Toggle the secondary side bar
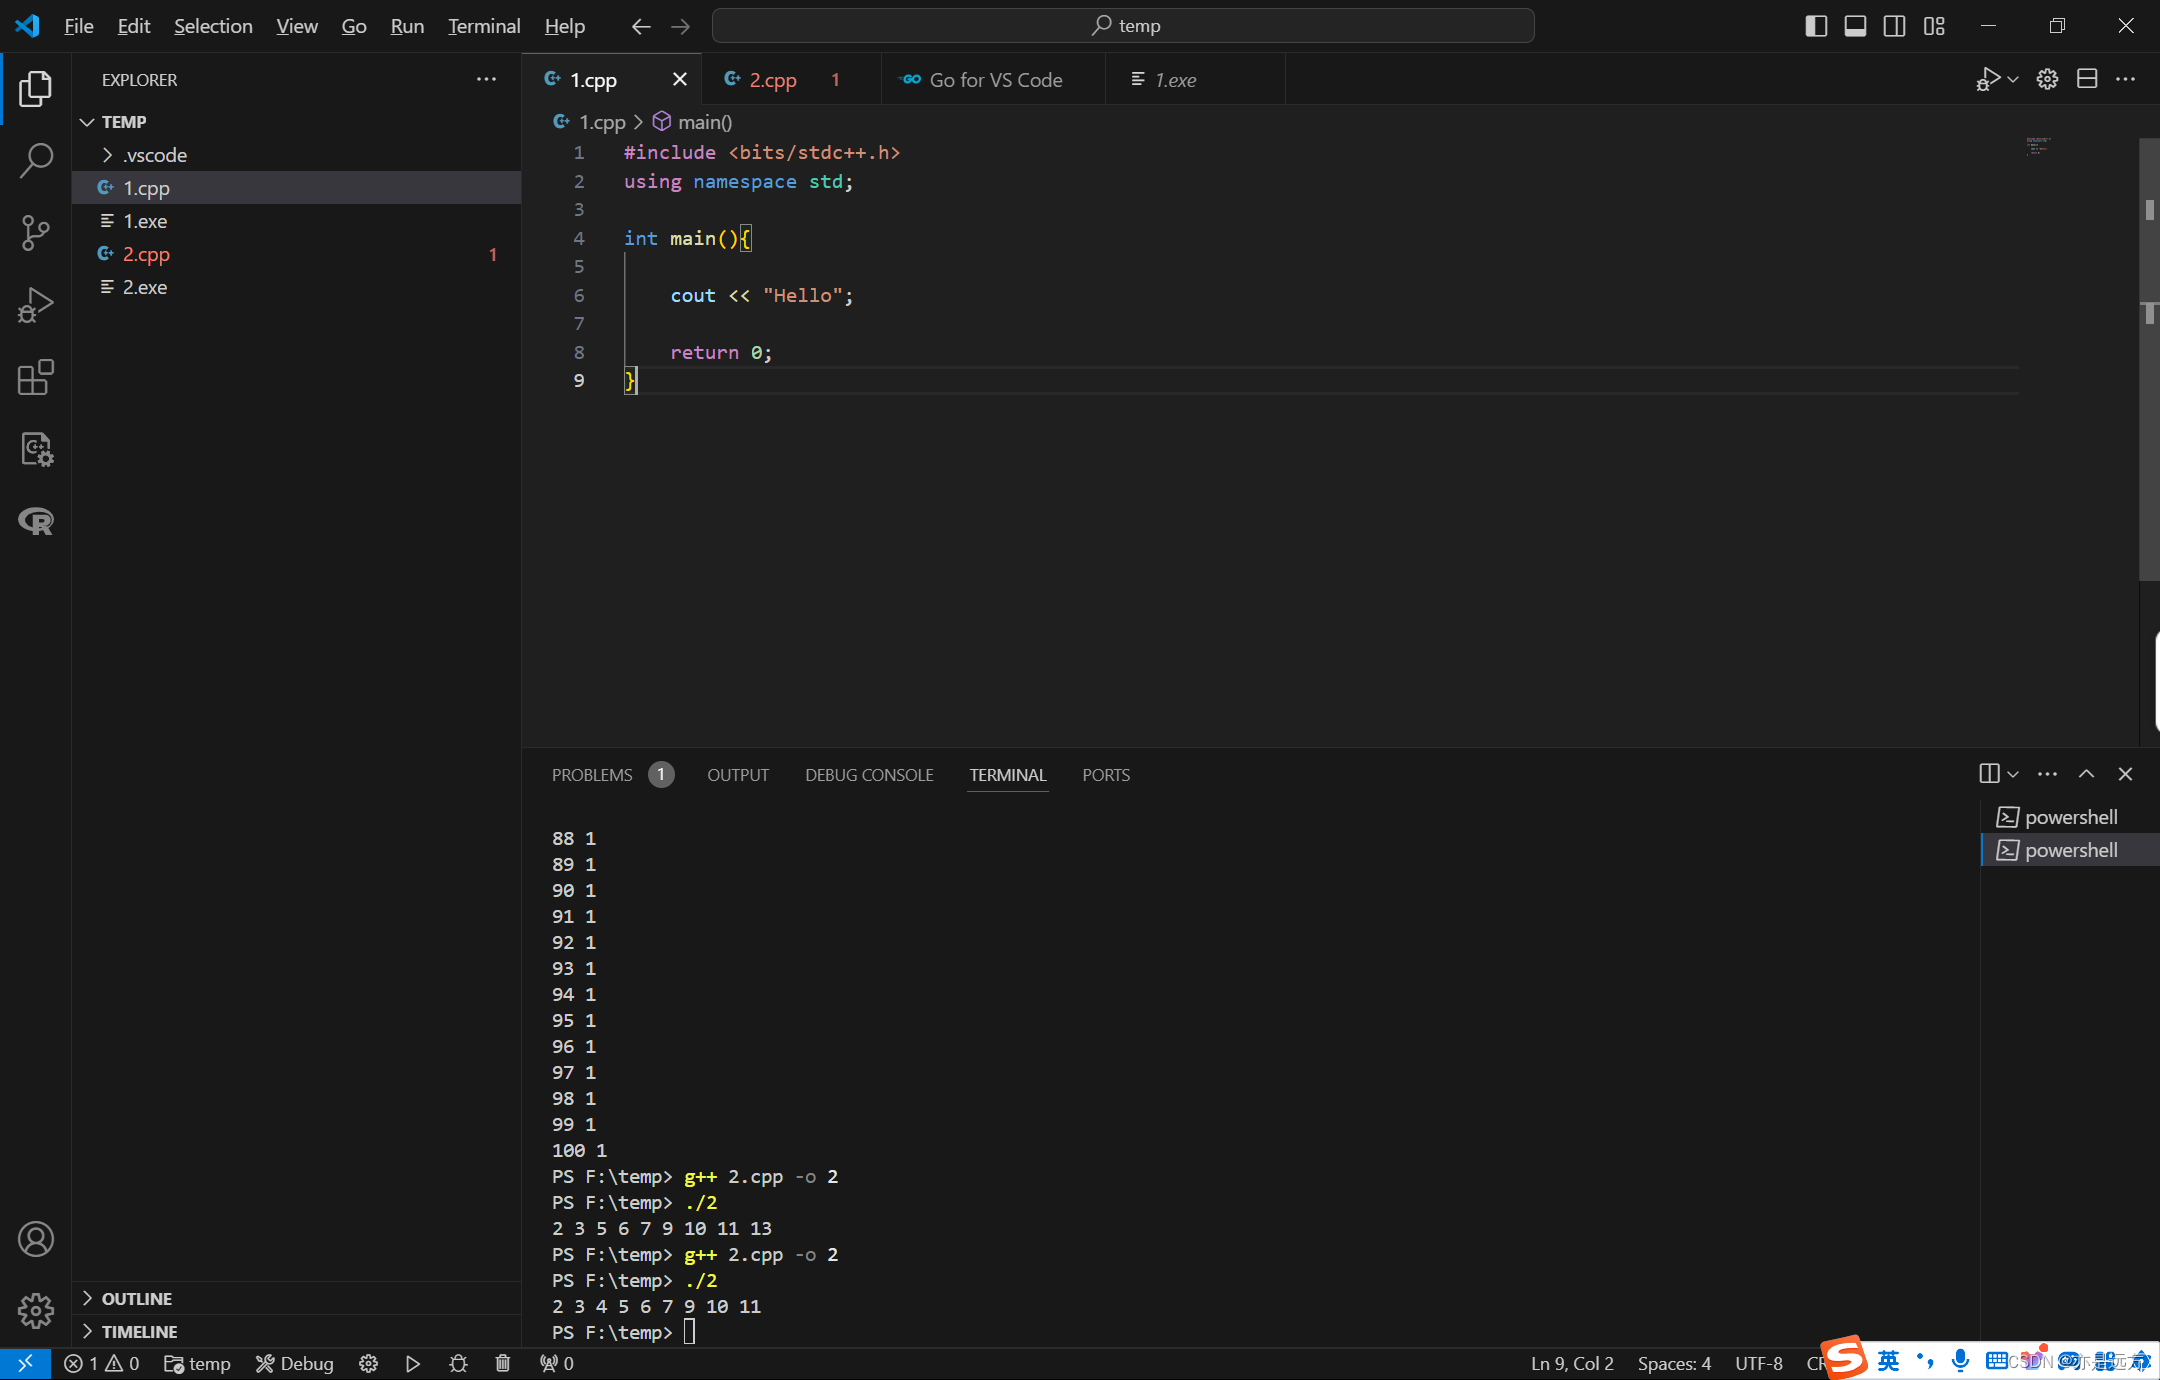This screenshot has width=2160, height=1380. [x=1894, y=25]
